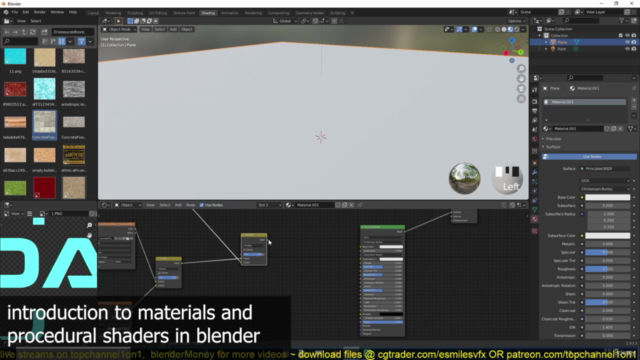640x360 pixels.
Task: Refresh the file browser listing
Action: tap(33, 32)
